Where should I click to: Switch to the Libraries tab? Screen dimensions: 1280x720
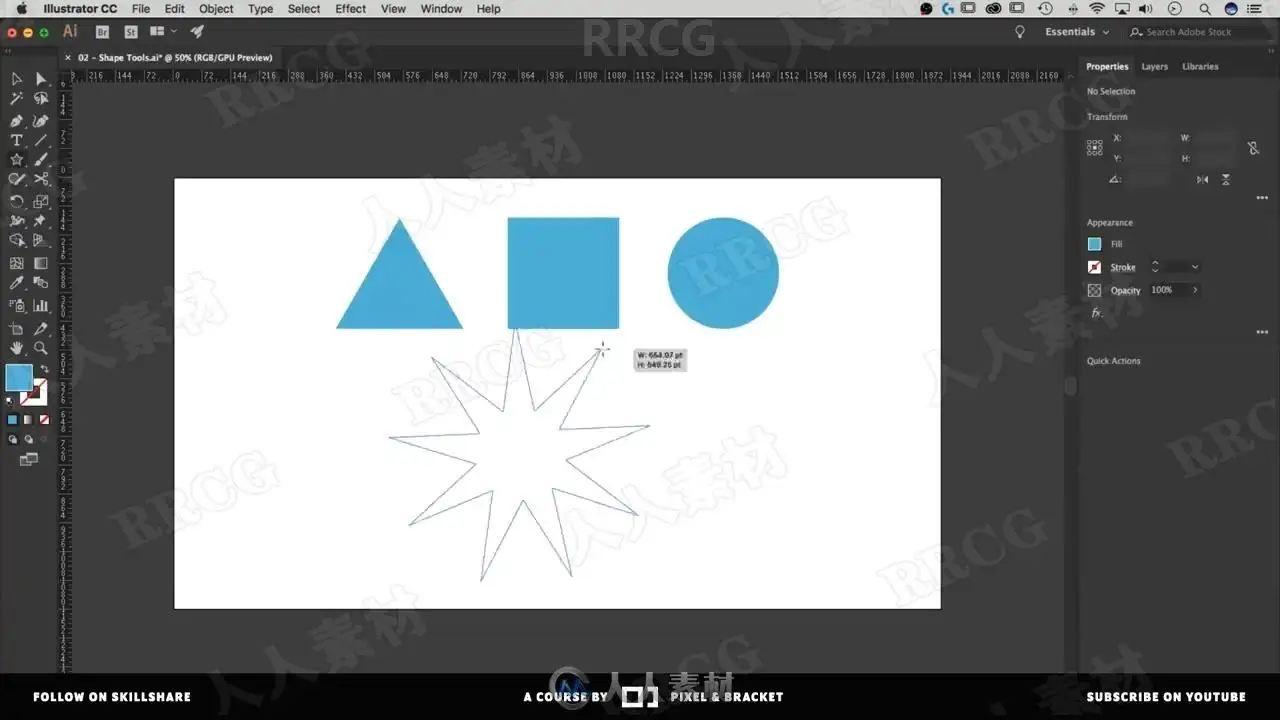pos(1200,67)
